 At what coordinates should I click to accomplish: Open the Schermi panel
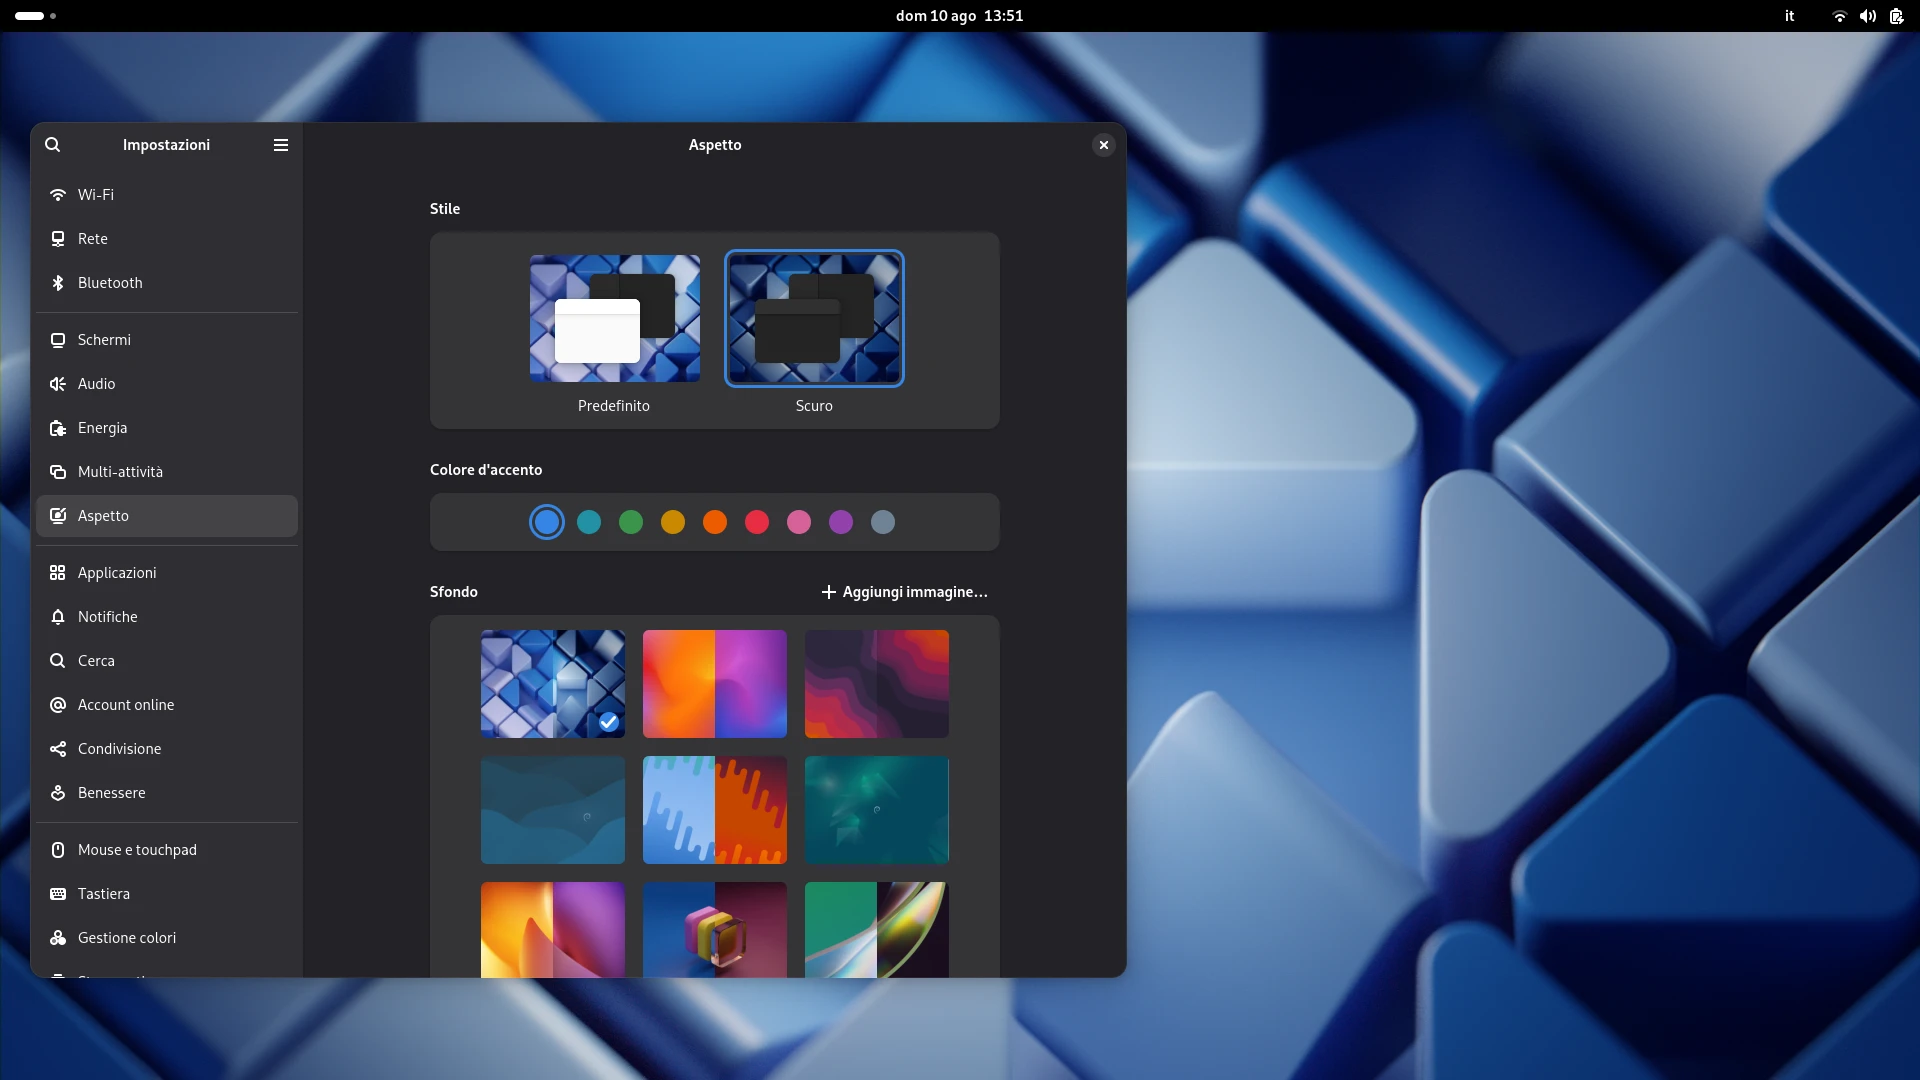pos(167,340)
